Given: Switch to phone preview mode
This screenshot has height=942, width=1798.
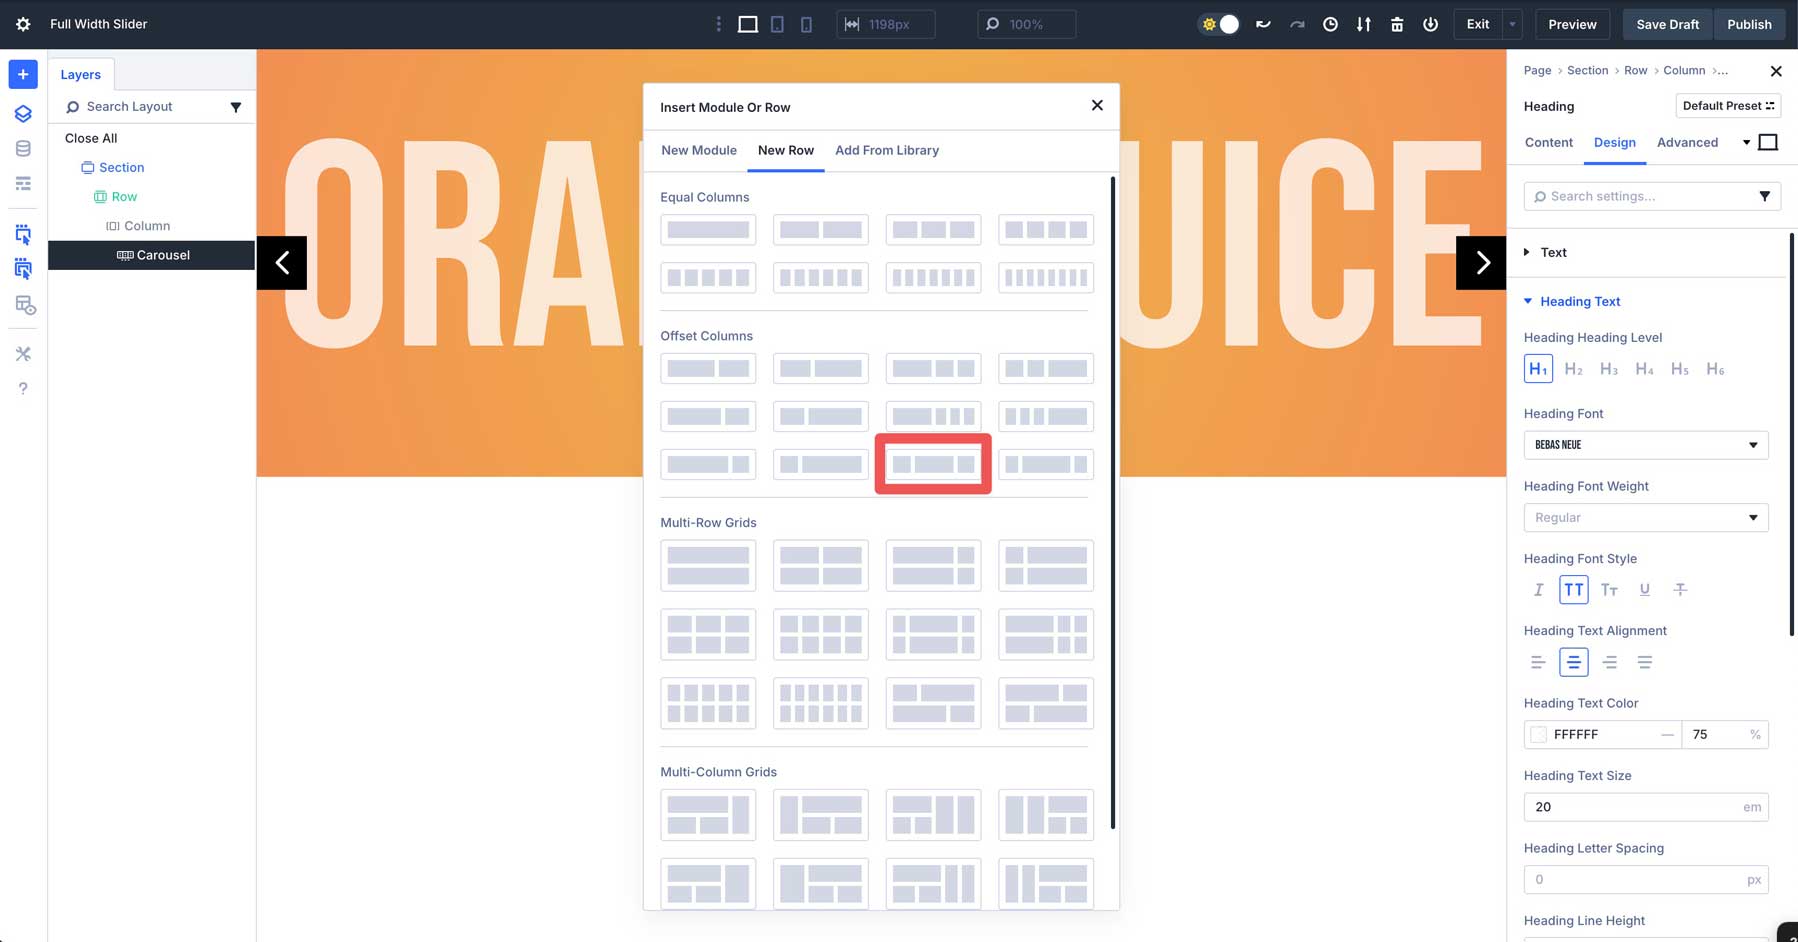Looking at the screenshot, I should tap(806, 24).
